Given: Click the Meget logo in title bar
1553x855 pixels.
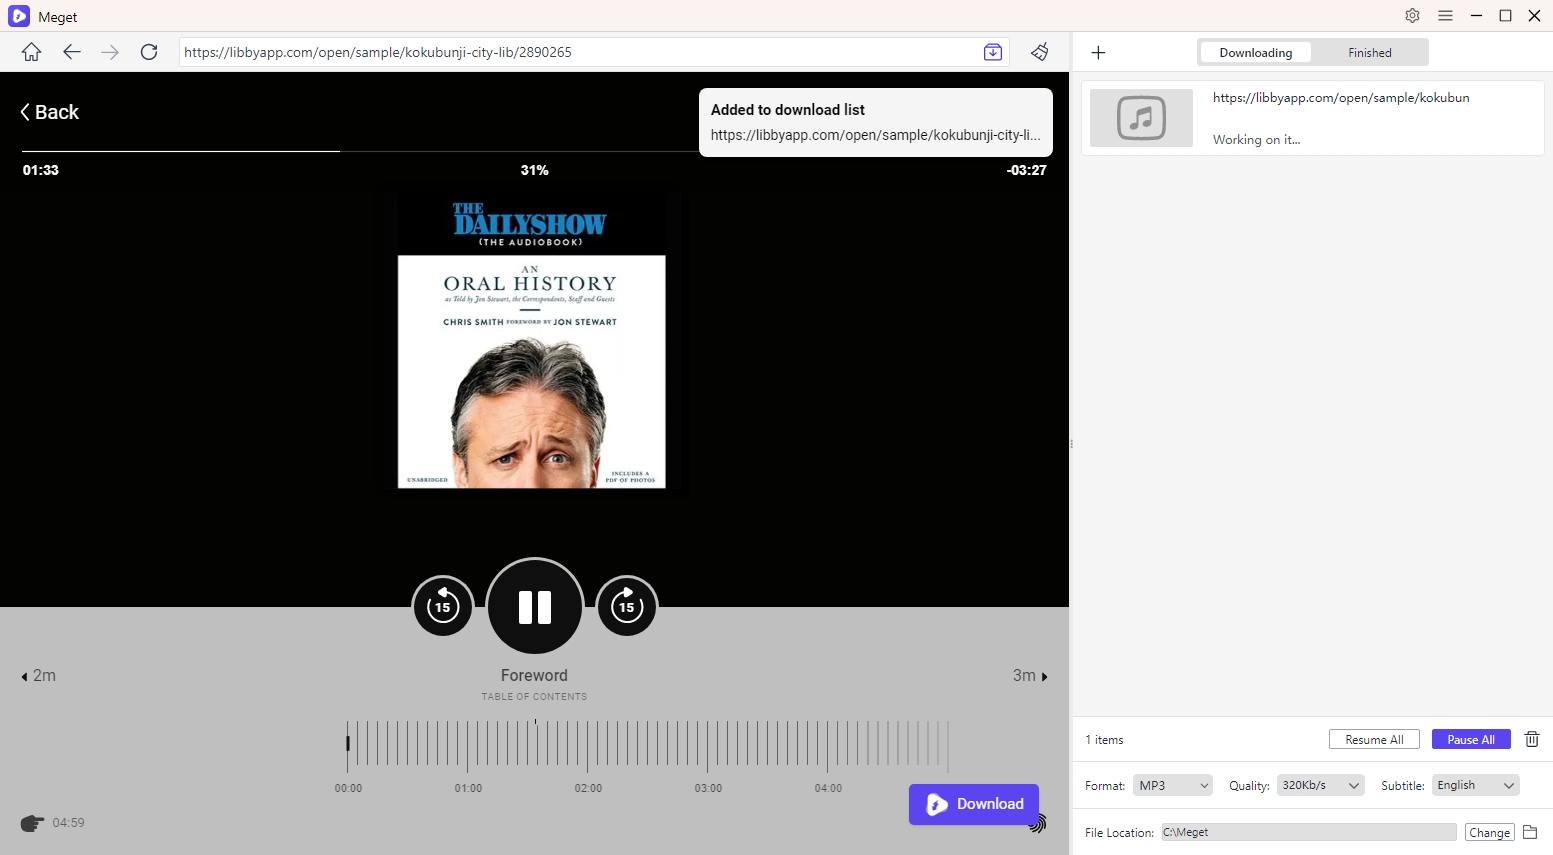Looking at the screenshot, I should (x=18, y=16).
